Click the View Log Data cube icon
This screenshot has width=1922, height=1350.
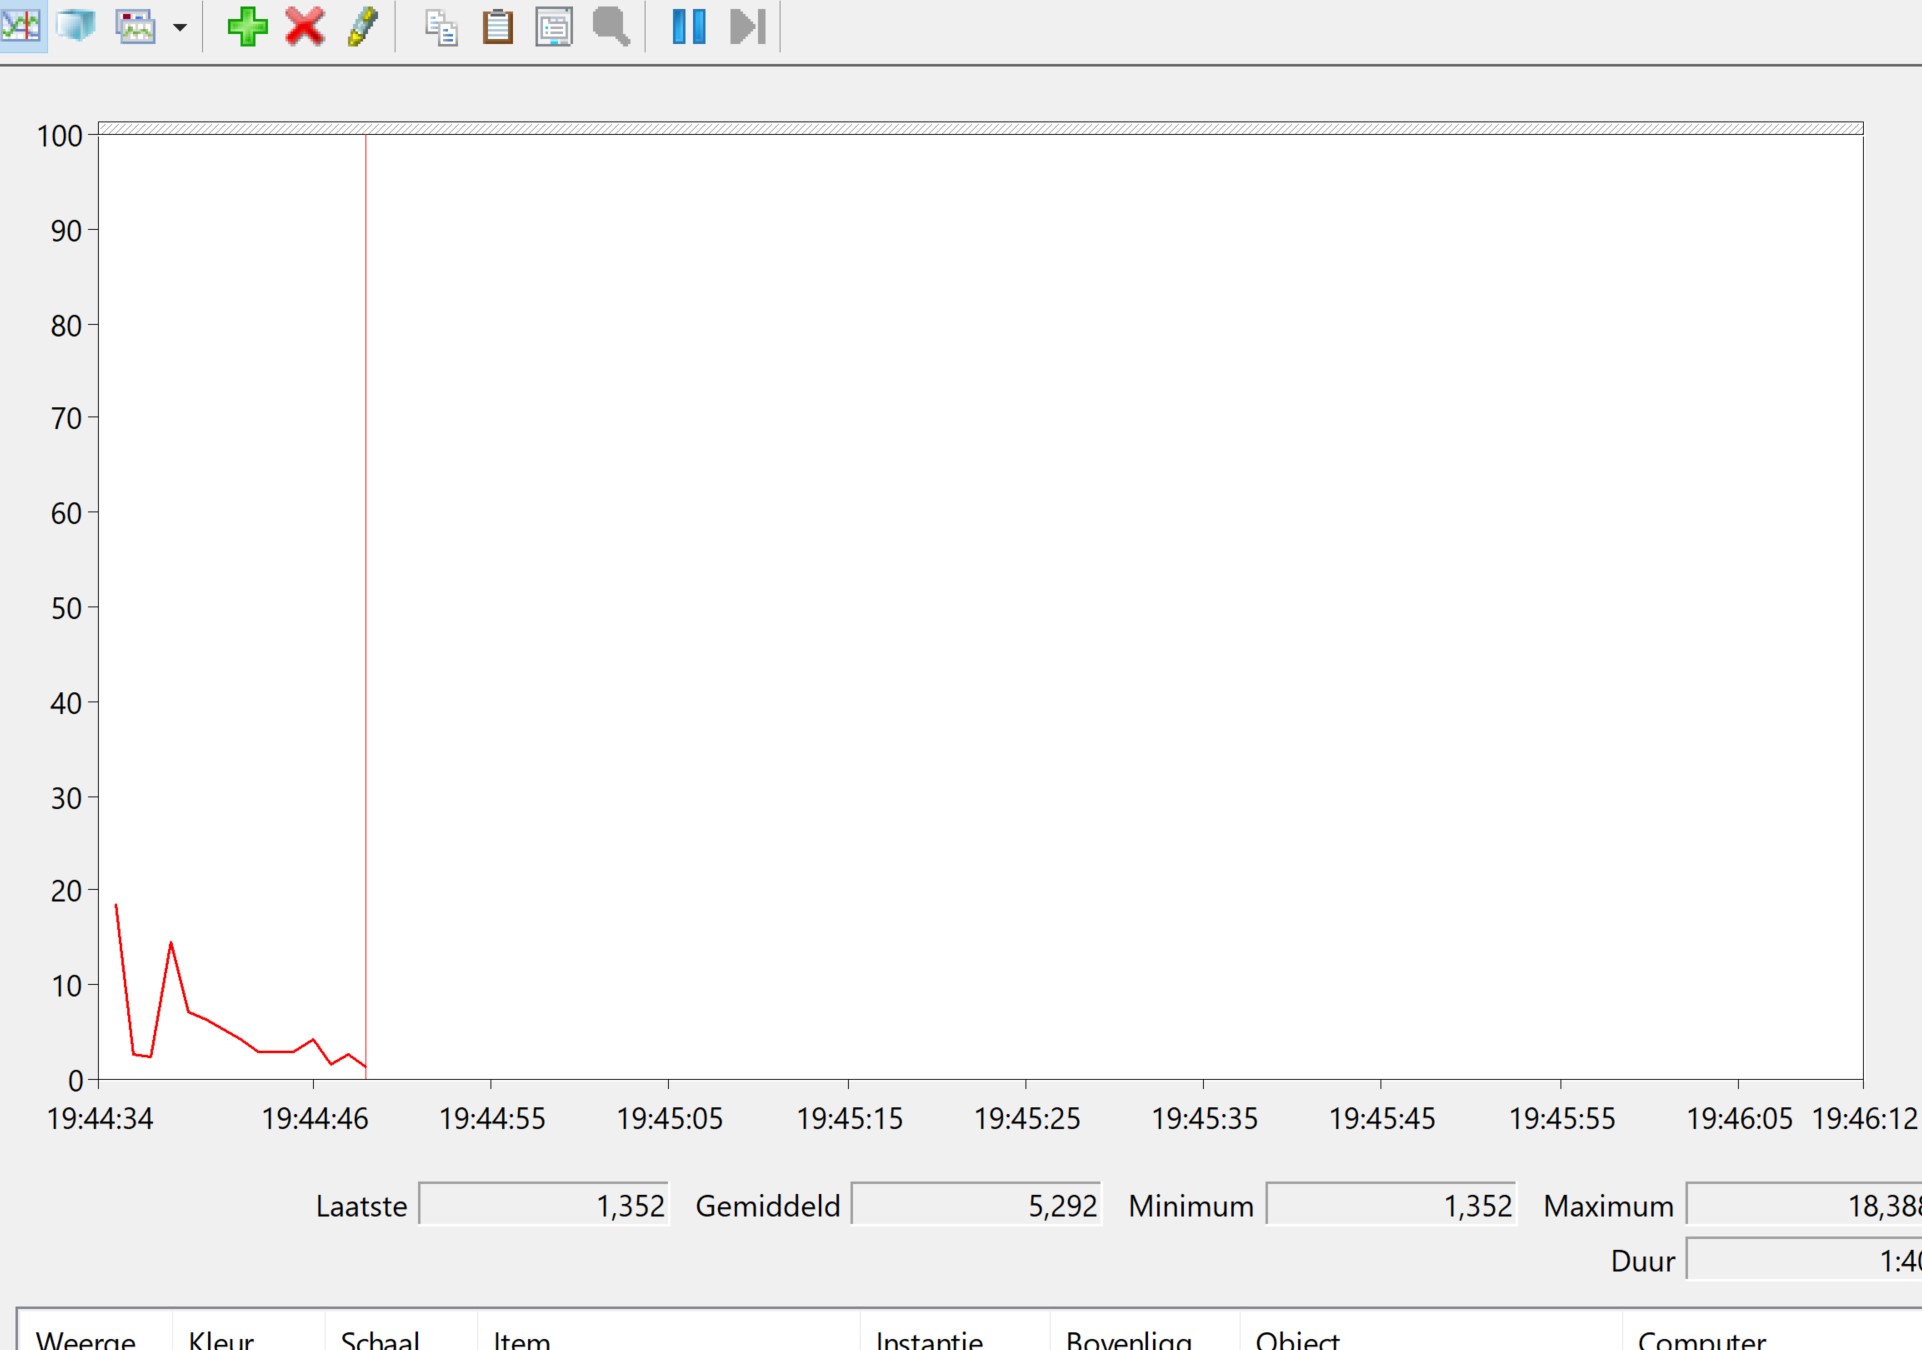pyautogui.click(x=76, y=26)
